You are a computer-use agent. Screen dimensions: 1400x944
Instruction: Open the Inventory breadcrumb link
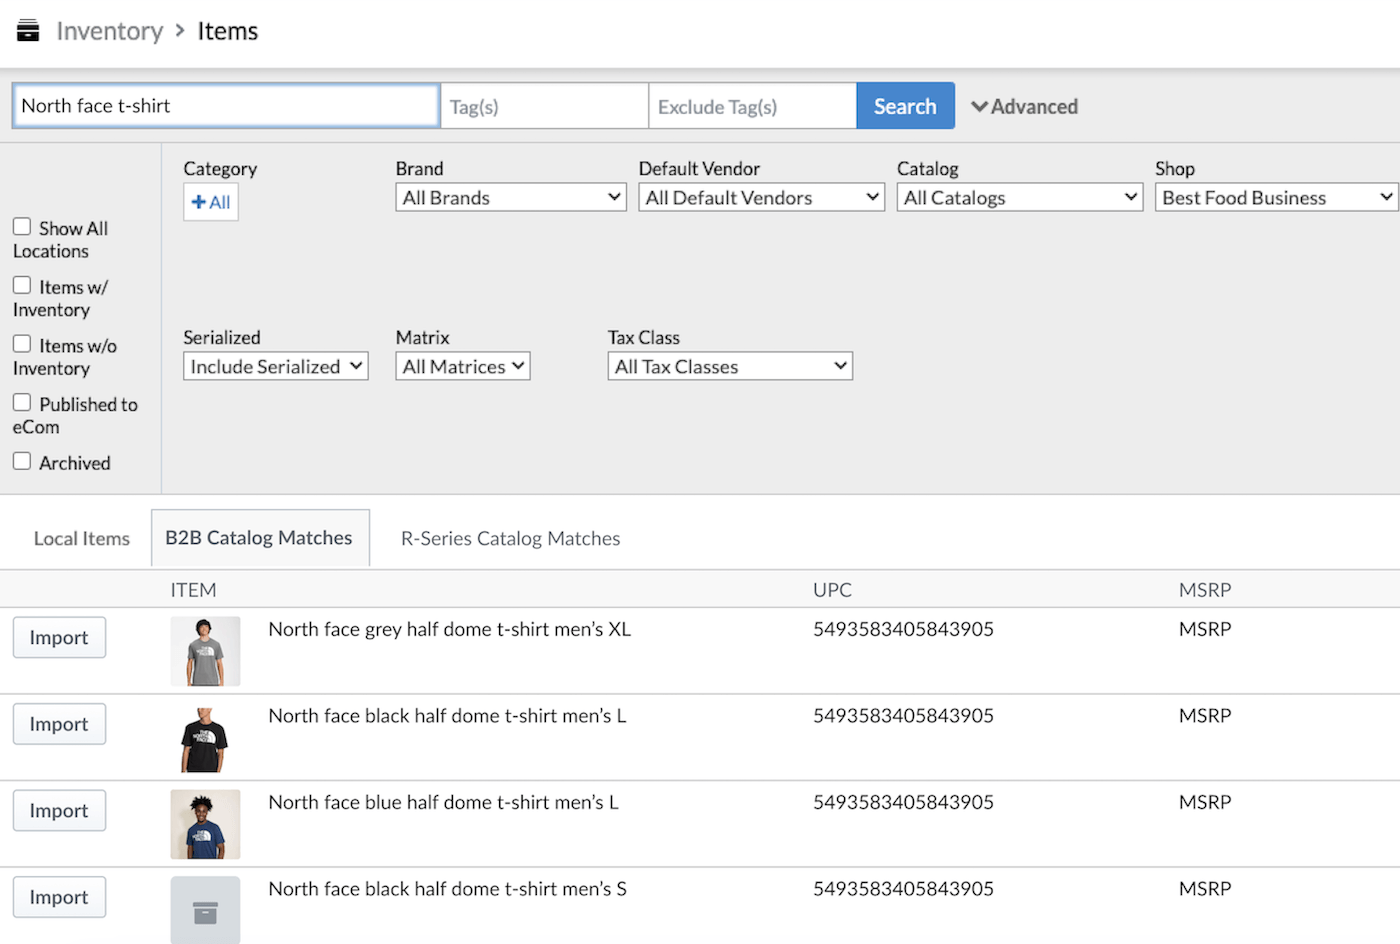[x=109, y=31]
